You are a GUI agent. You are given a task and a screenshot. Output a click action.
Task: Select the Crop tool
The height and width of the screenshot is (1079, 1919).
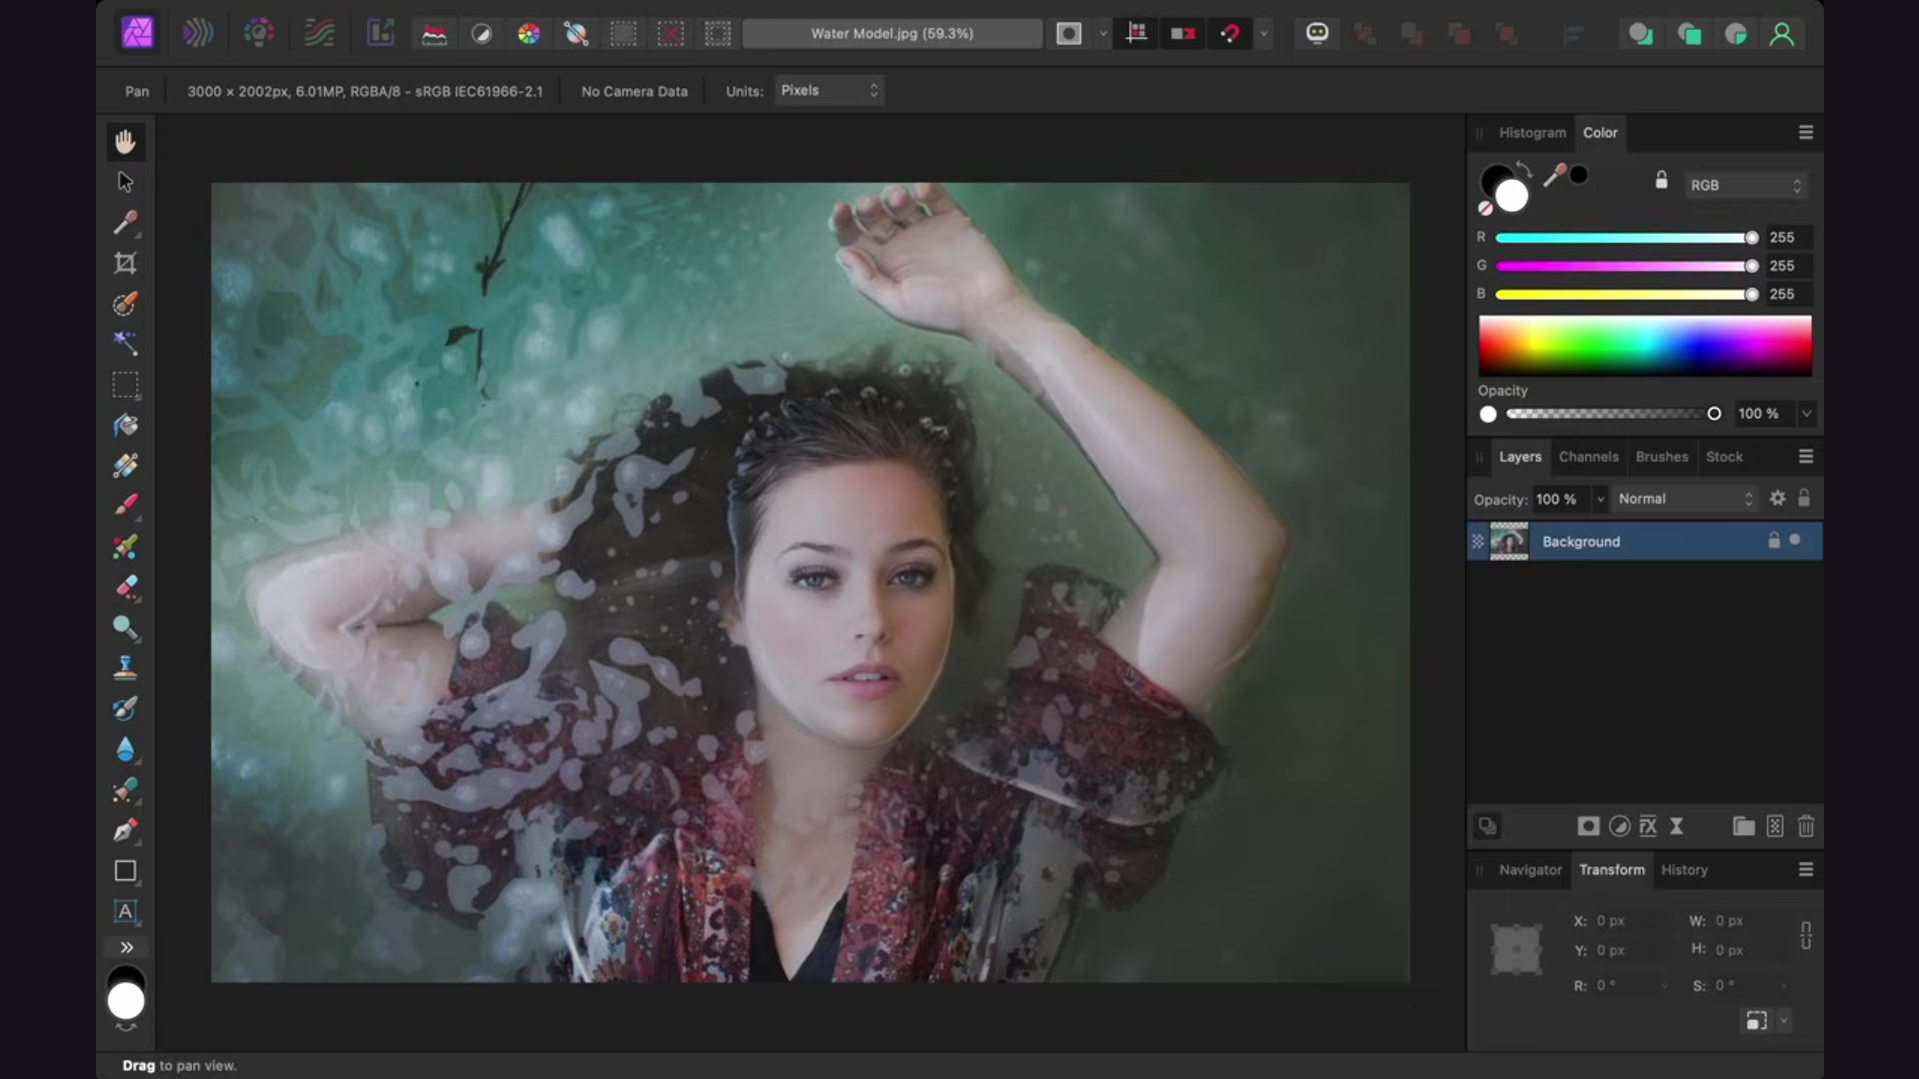125,263
